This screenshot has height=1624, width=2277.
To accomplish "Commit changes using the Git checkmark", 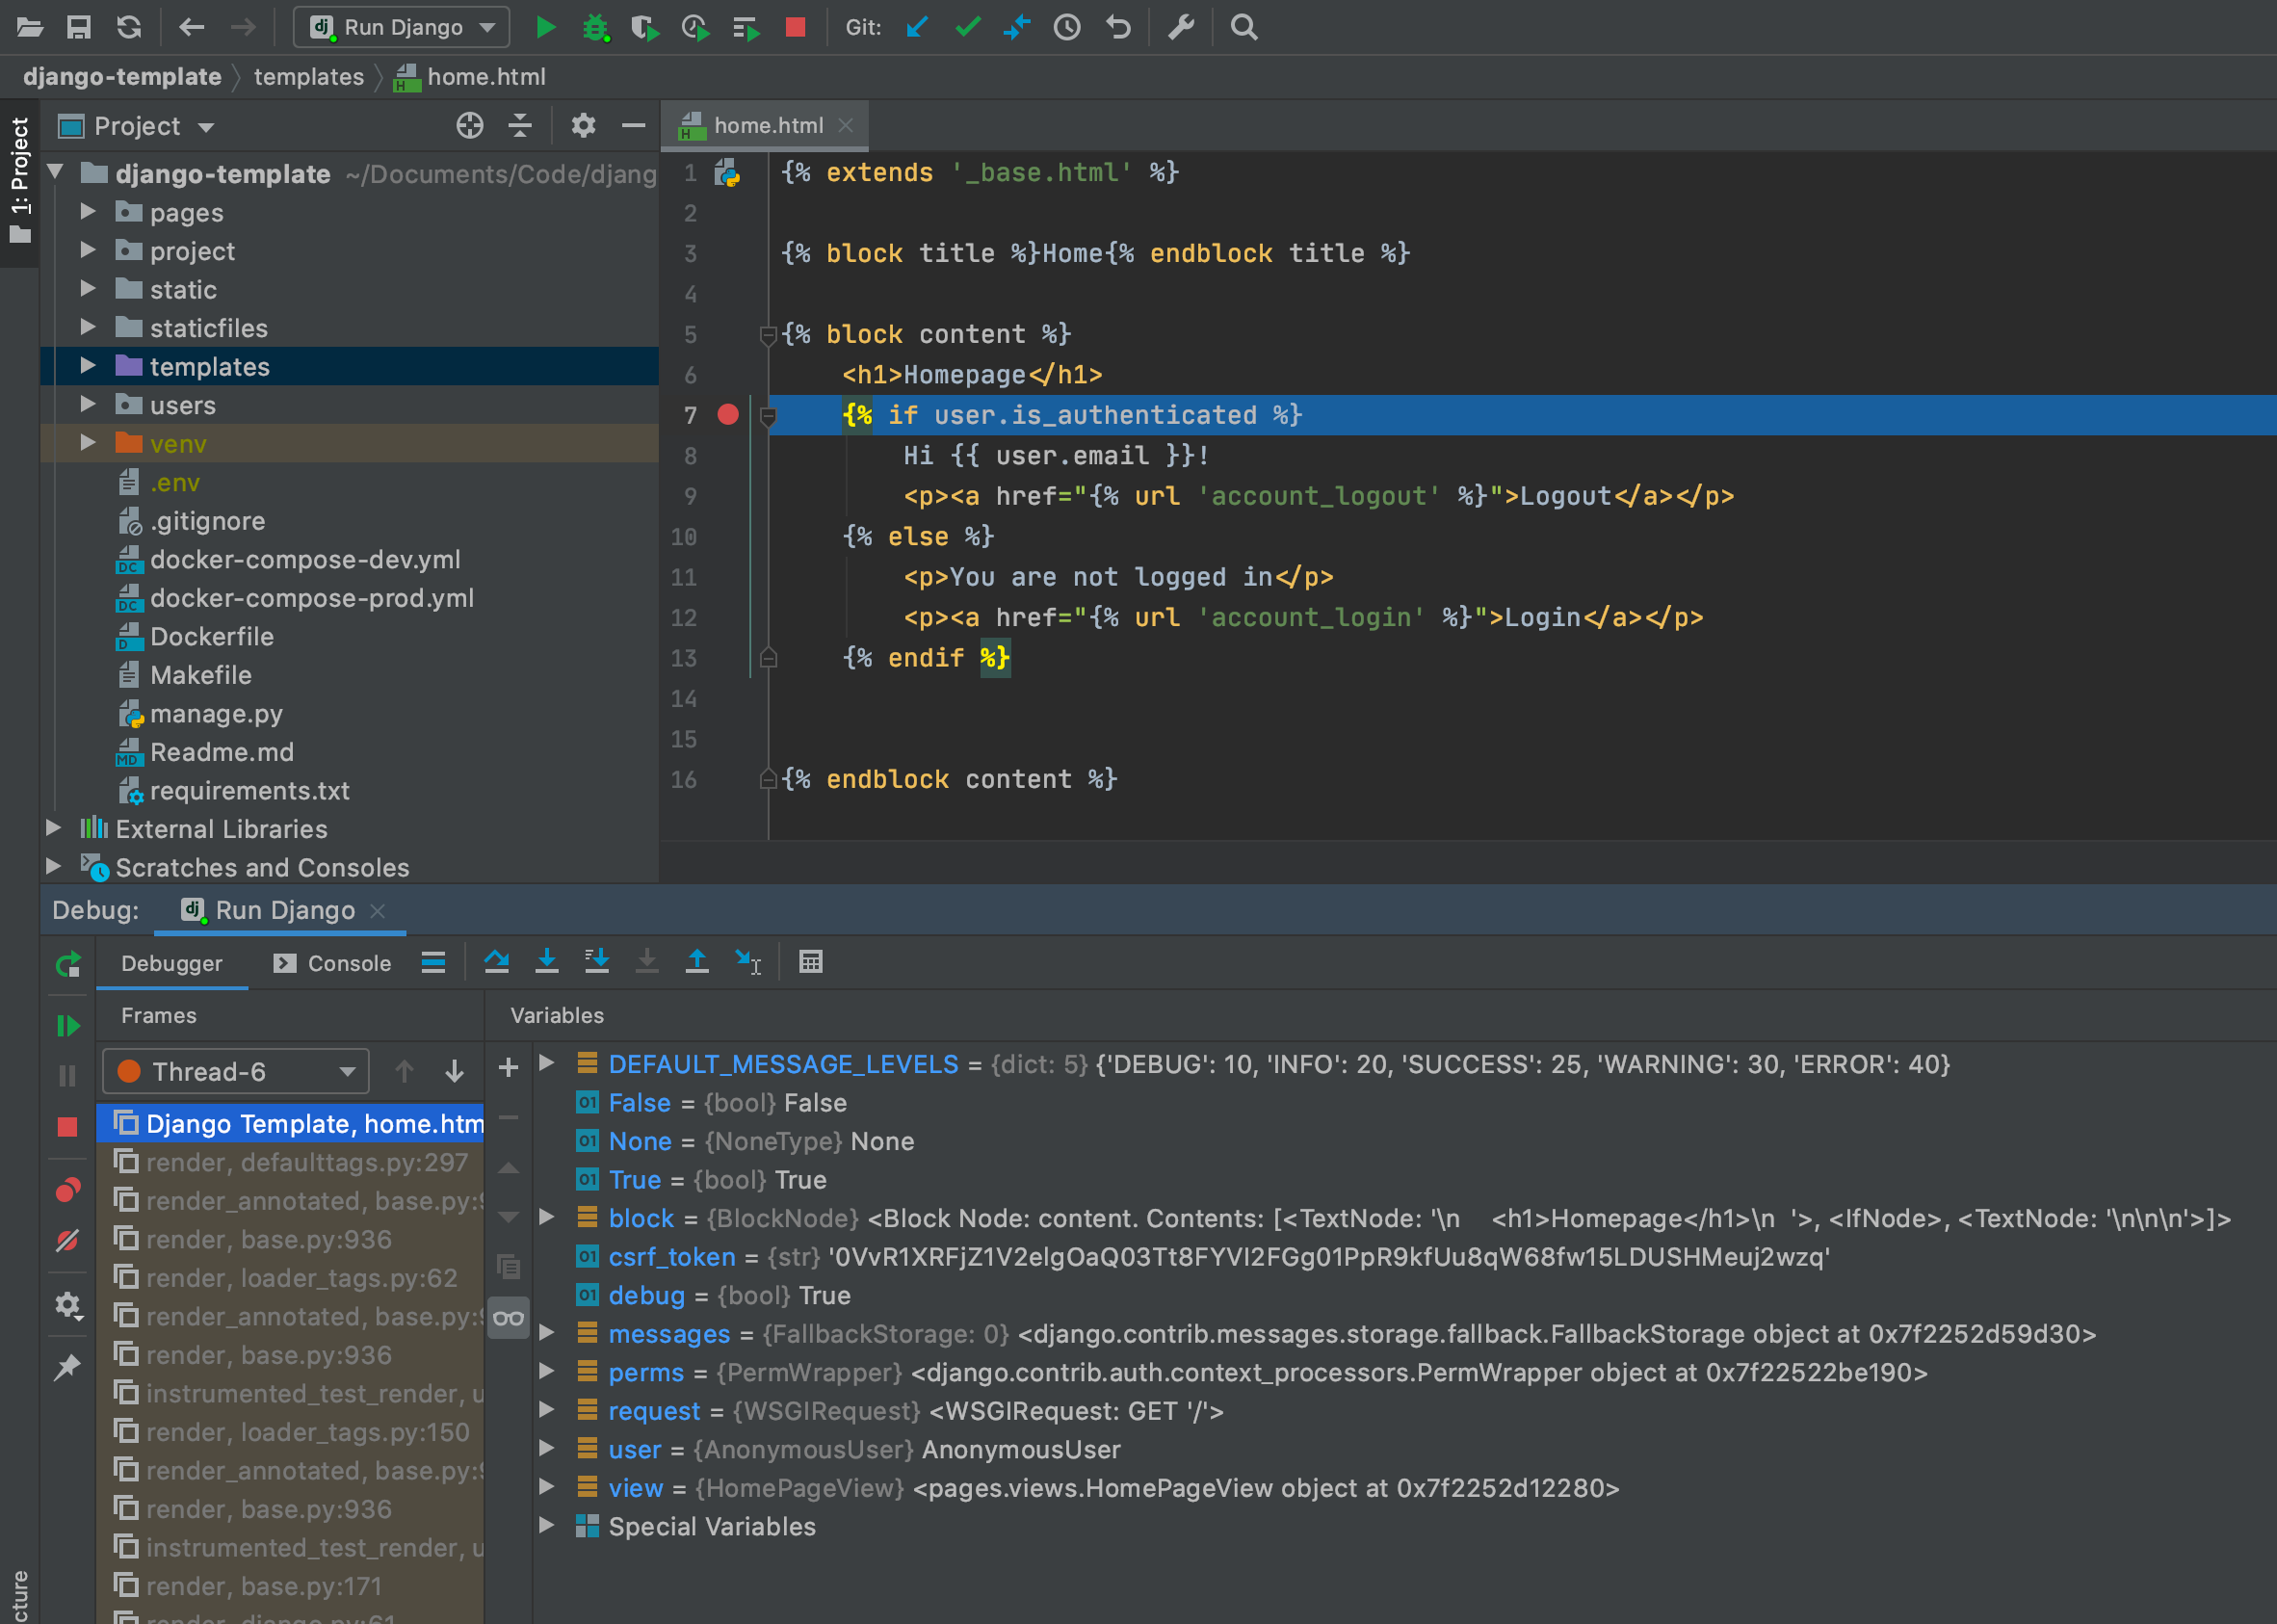I will 967,27.
